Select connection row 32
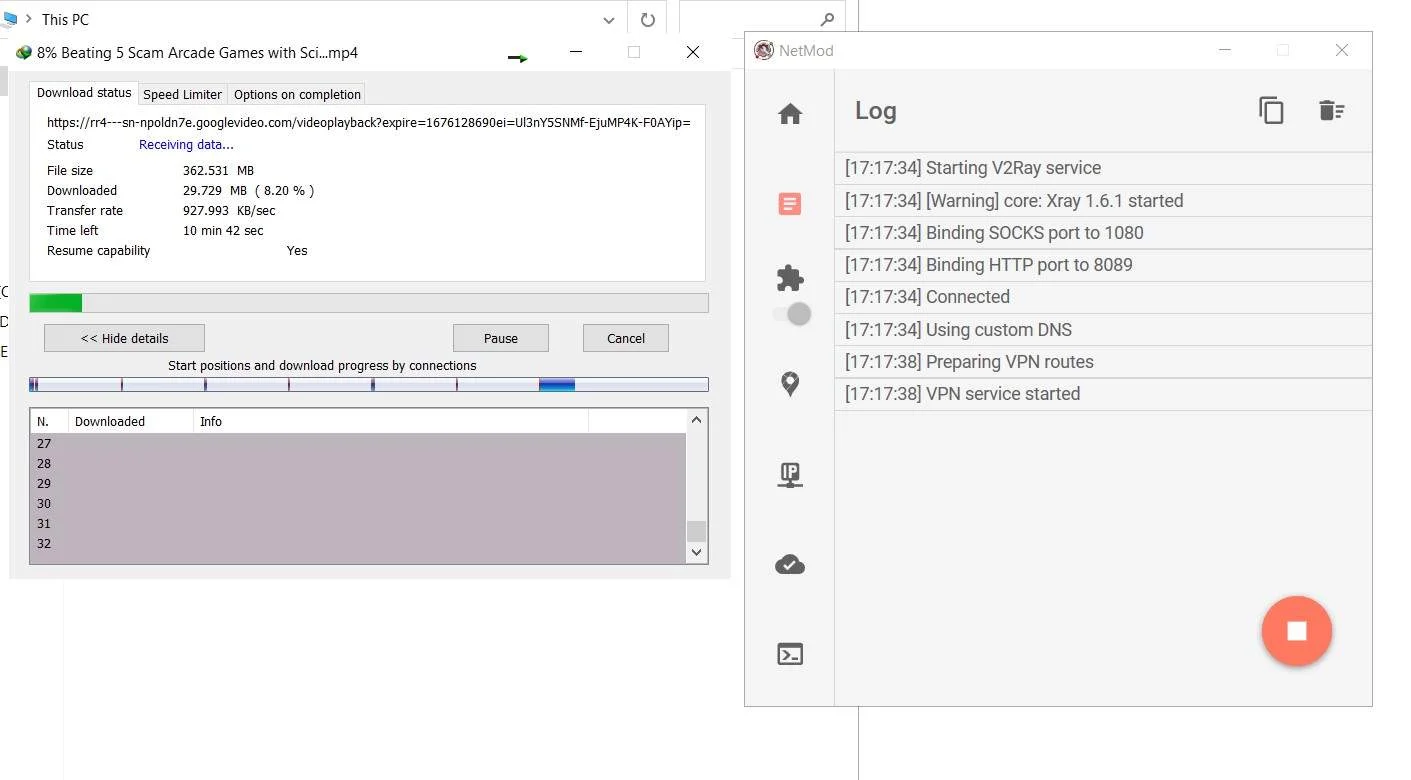 (358, 543)
